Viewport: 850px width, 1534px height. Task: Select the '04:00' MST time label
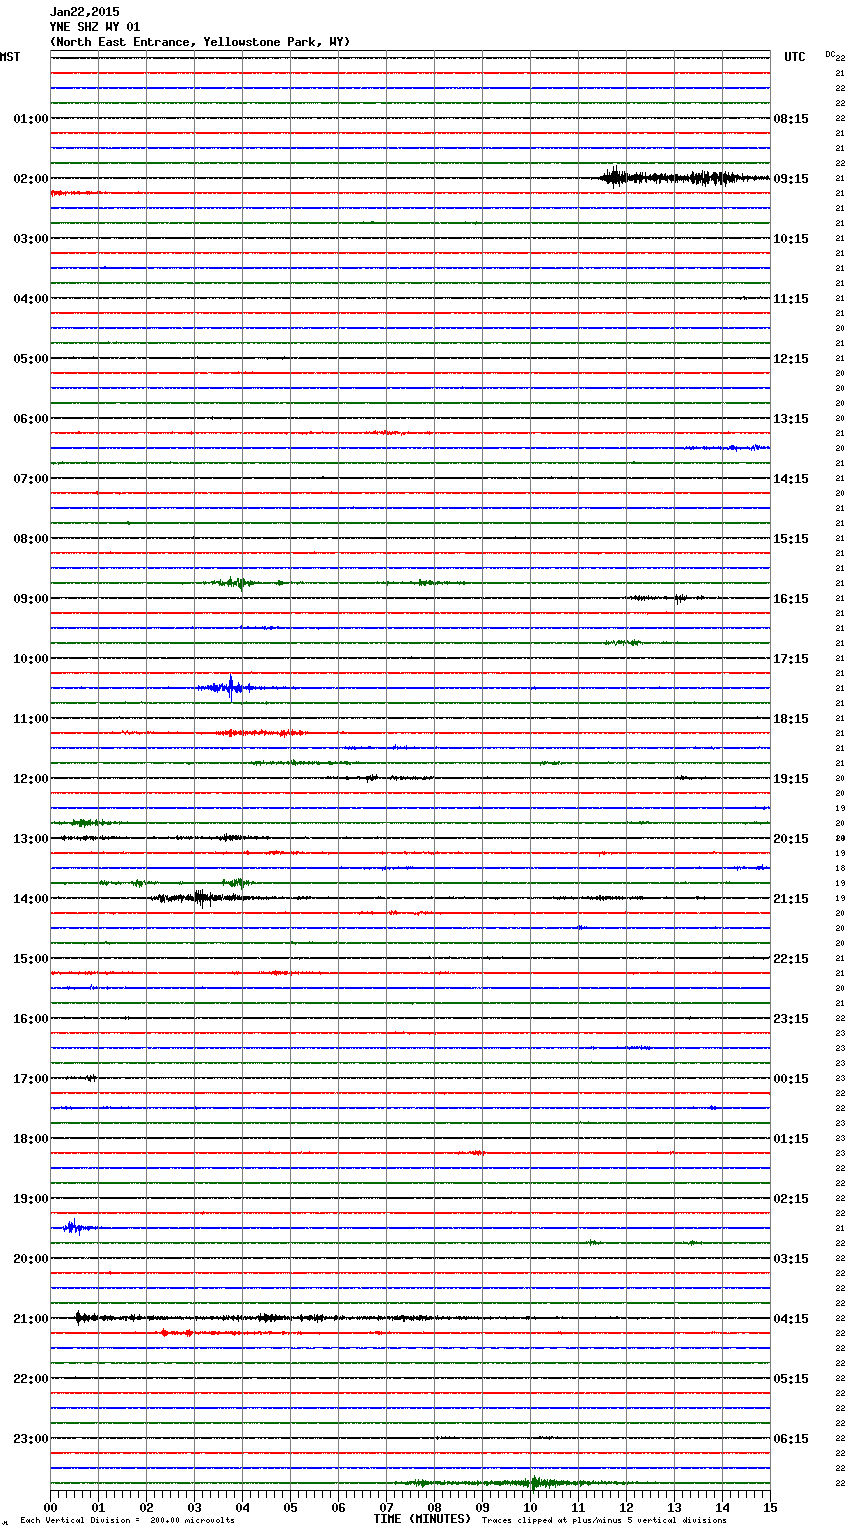(x=31, y=299)
